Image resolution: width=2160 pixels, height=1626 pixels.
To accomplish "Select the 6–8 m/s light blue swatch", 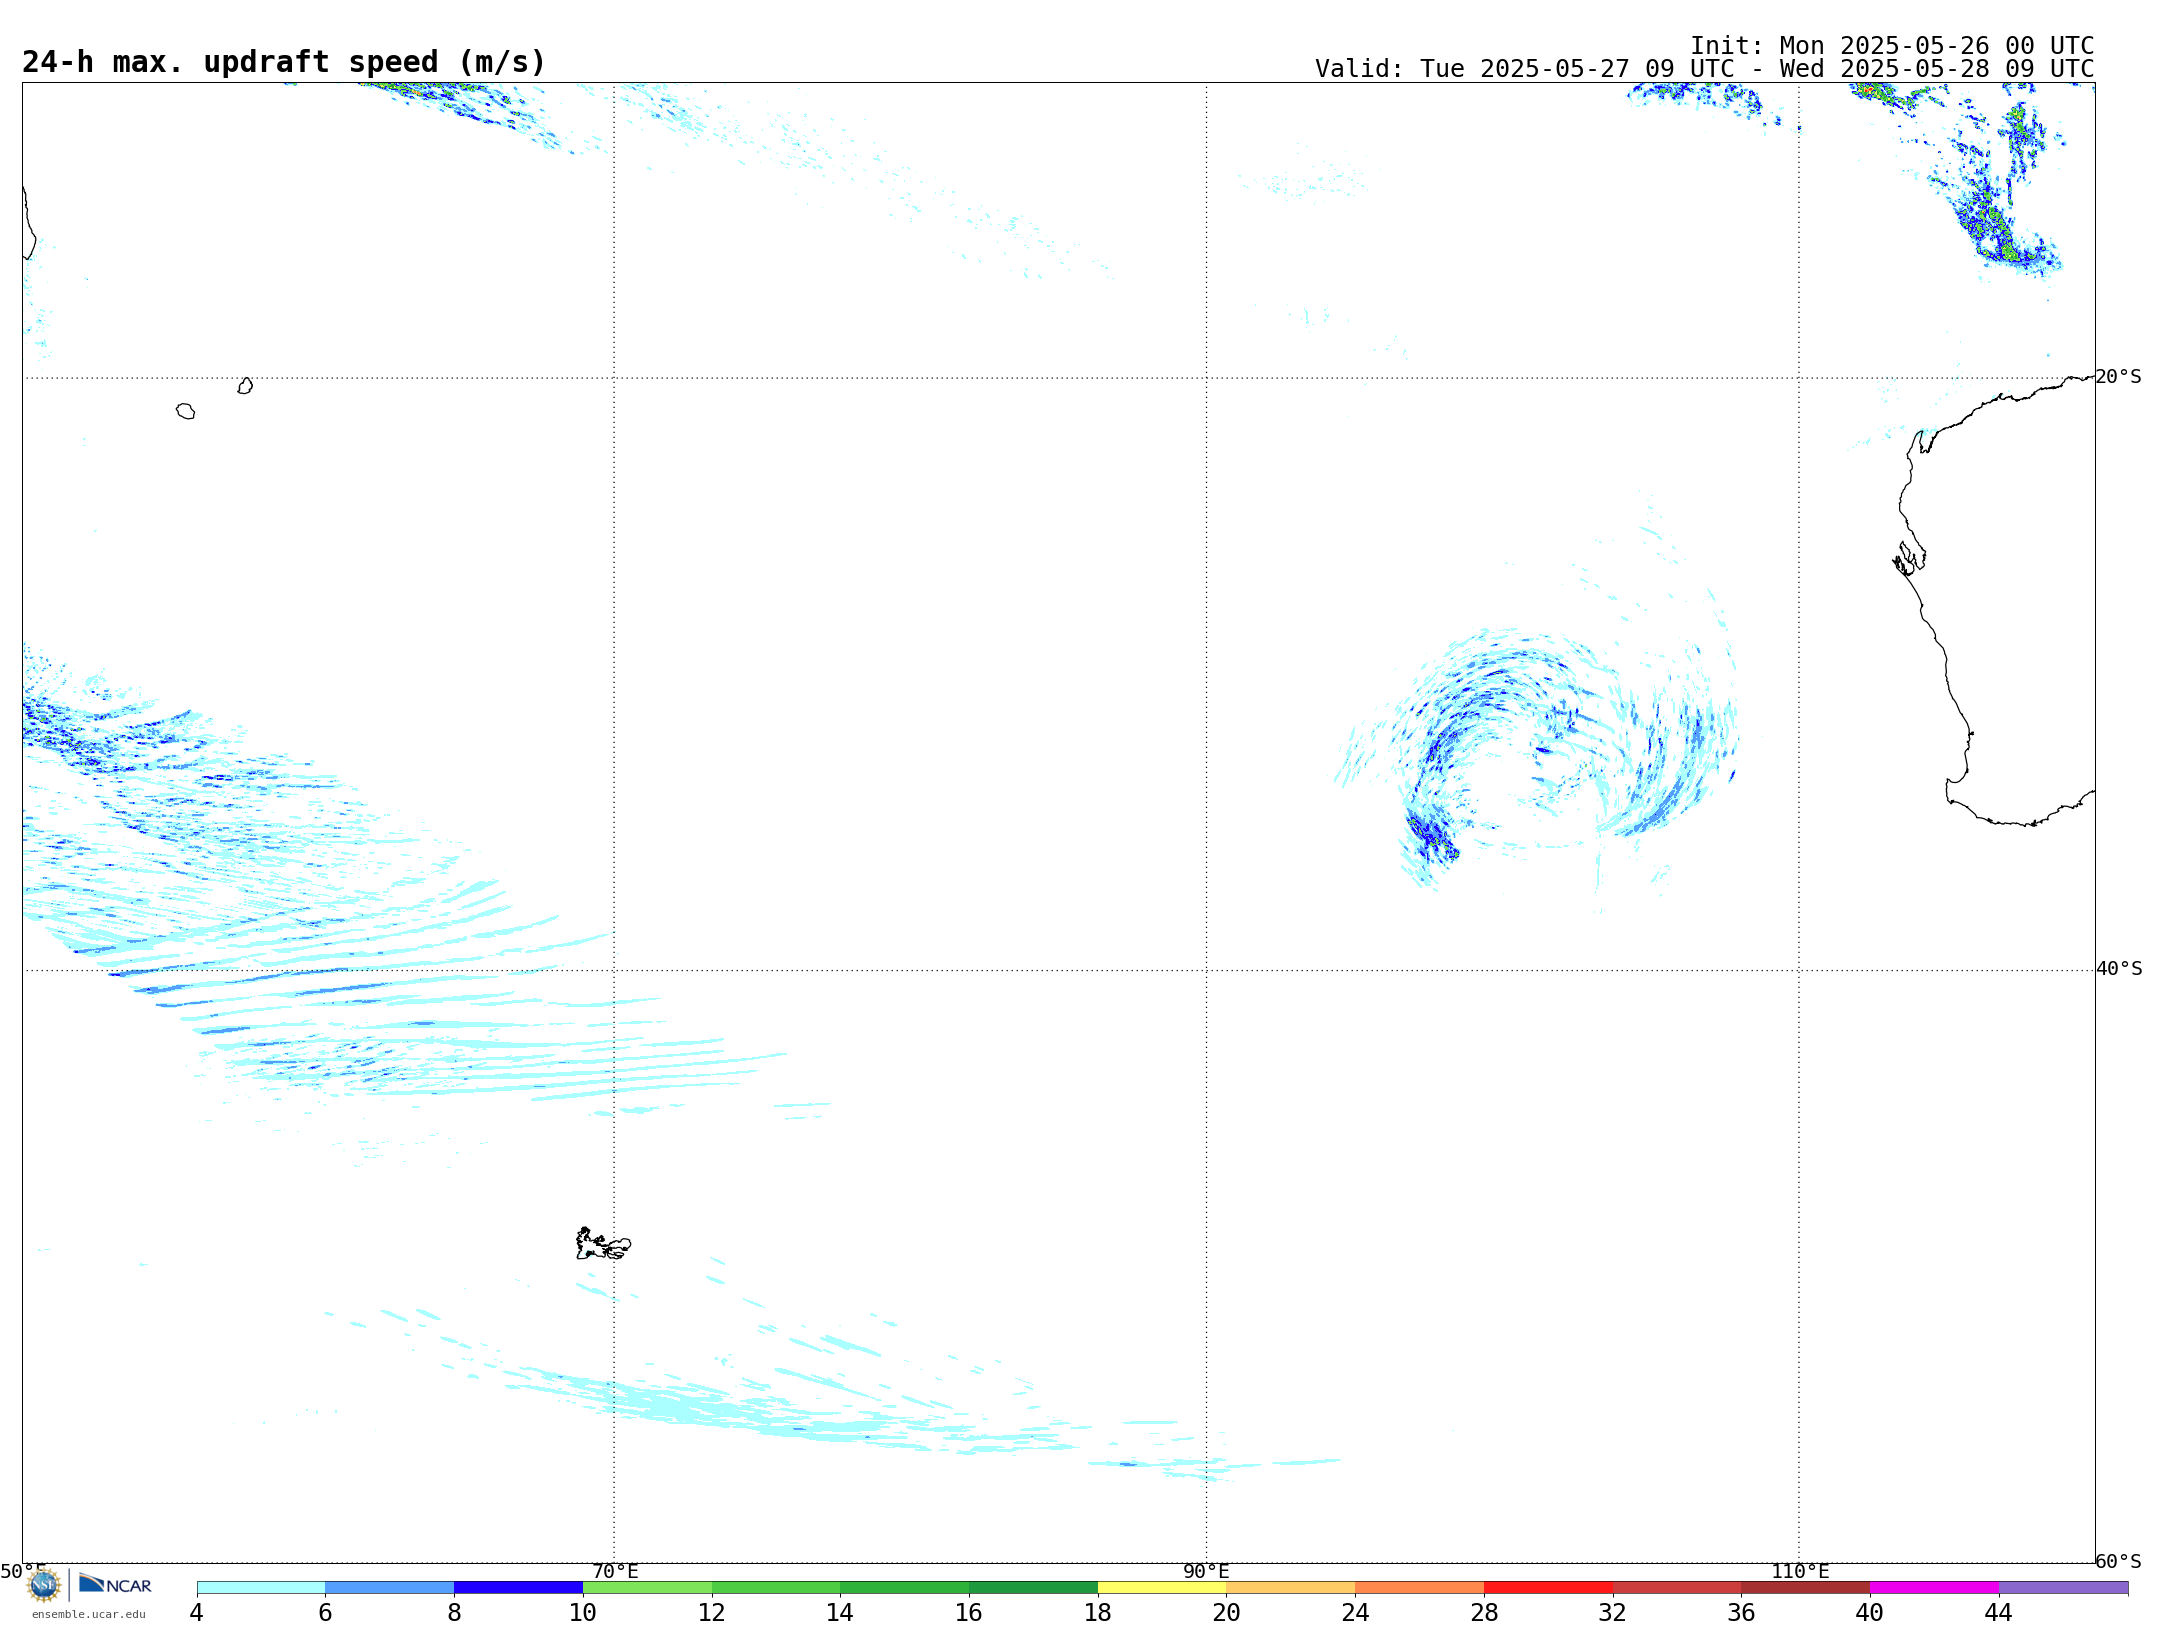I will pos(390,1588).
